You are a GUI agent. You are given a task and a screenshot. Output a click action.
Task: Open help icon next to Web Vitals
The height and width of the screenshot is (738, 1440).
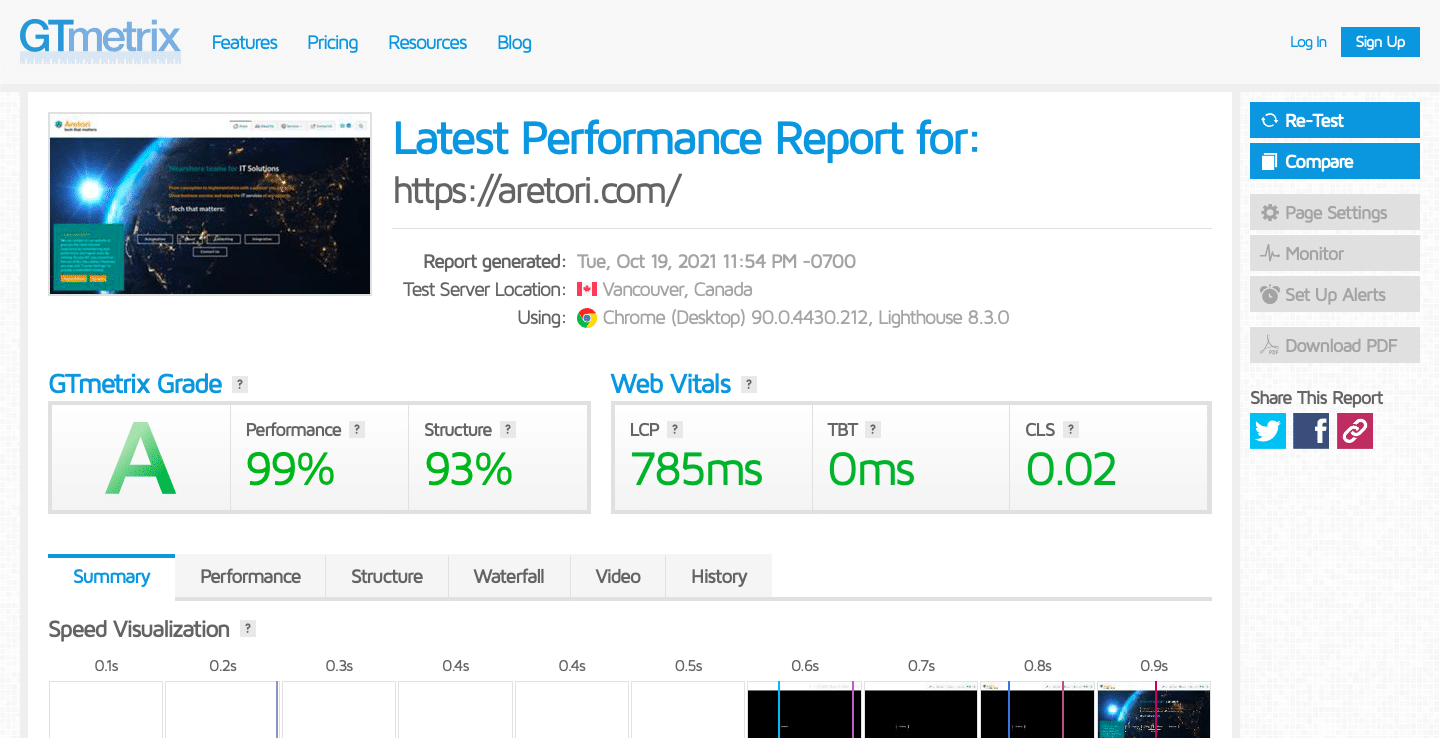click(749, 384)
